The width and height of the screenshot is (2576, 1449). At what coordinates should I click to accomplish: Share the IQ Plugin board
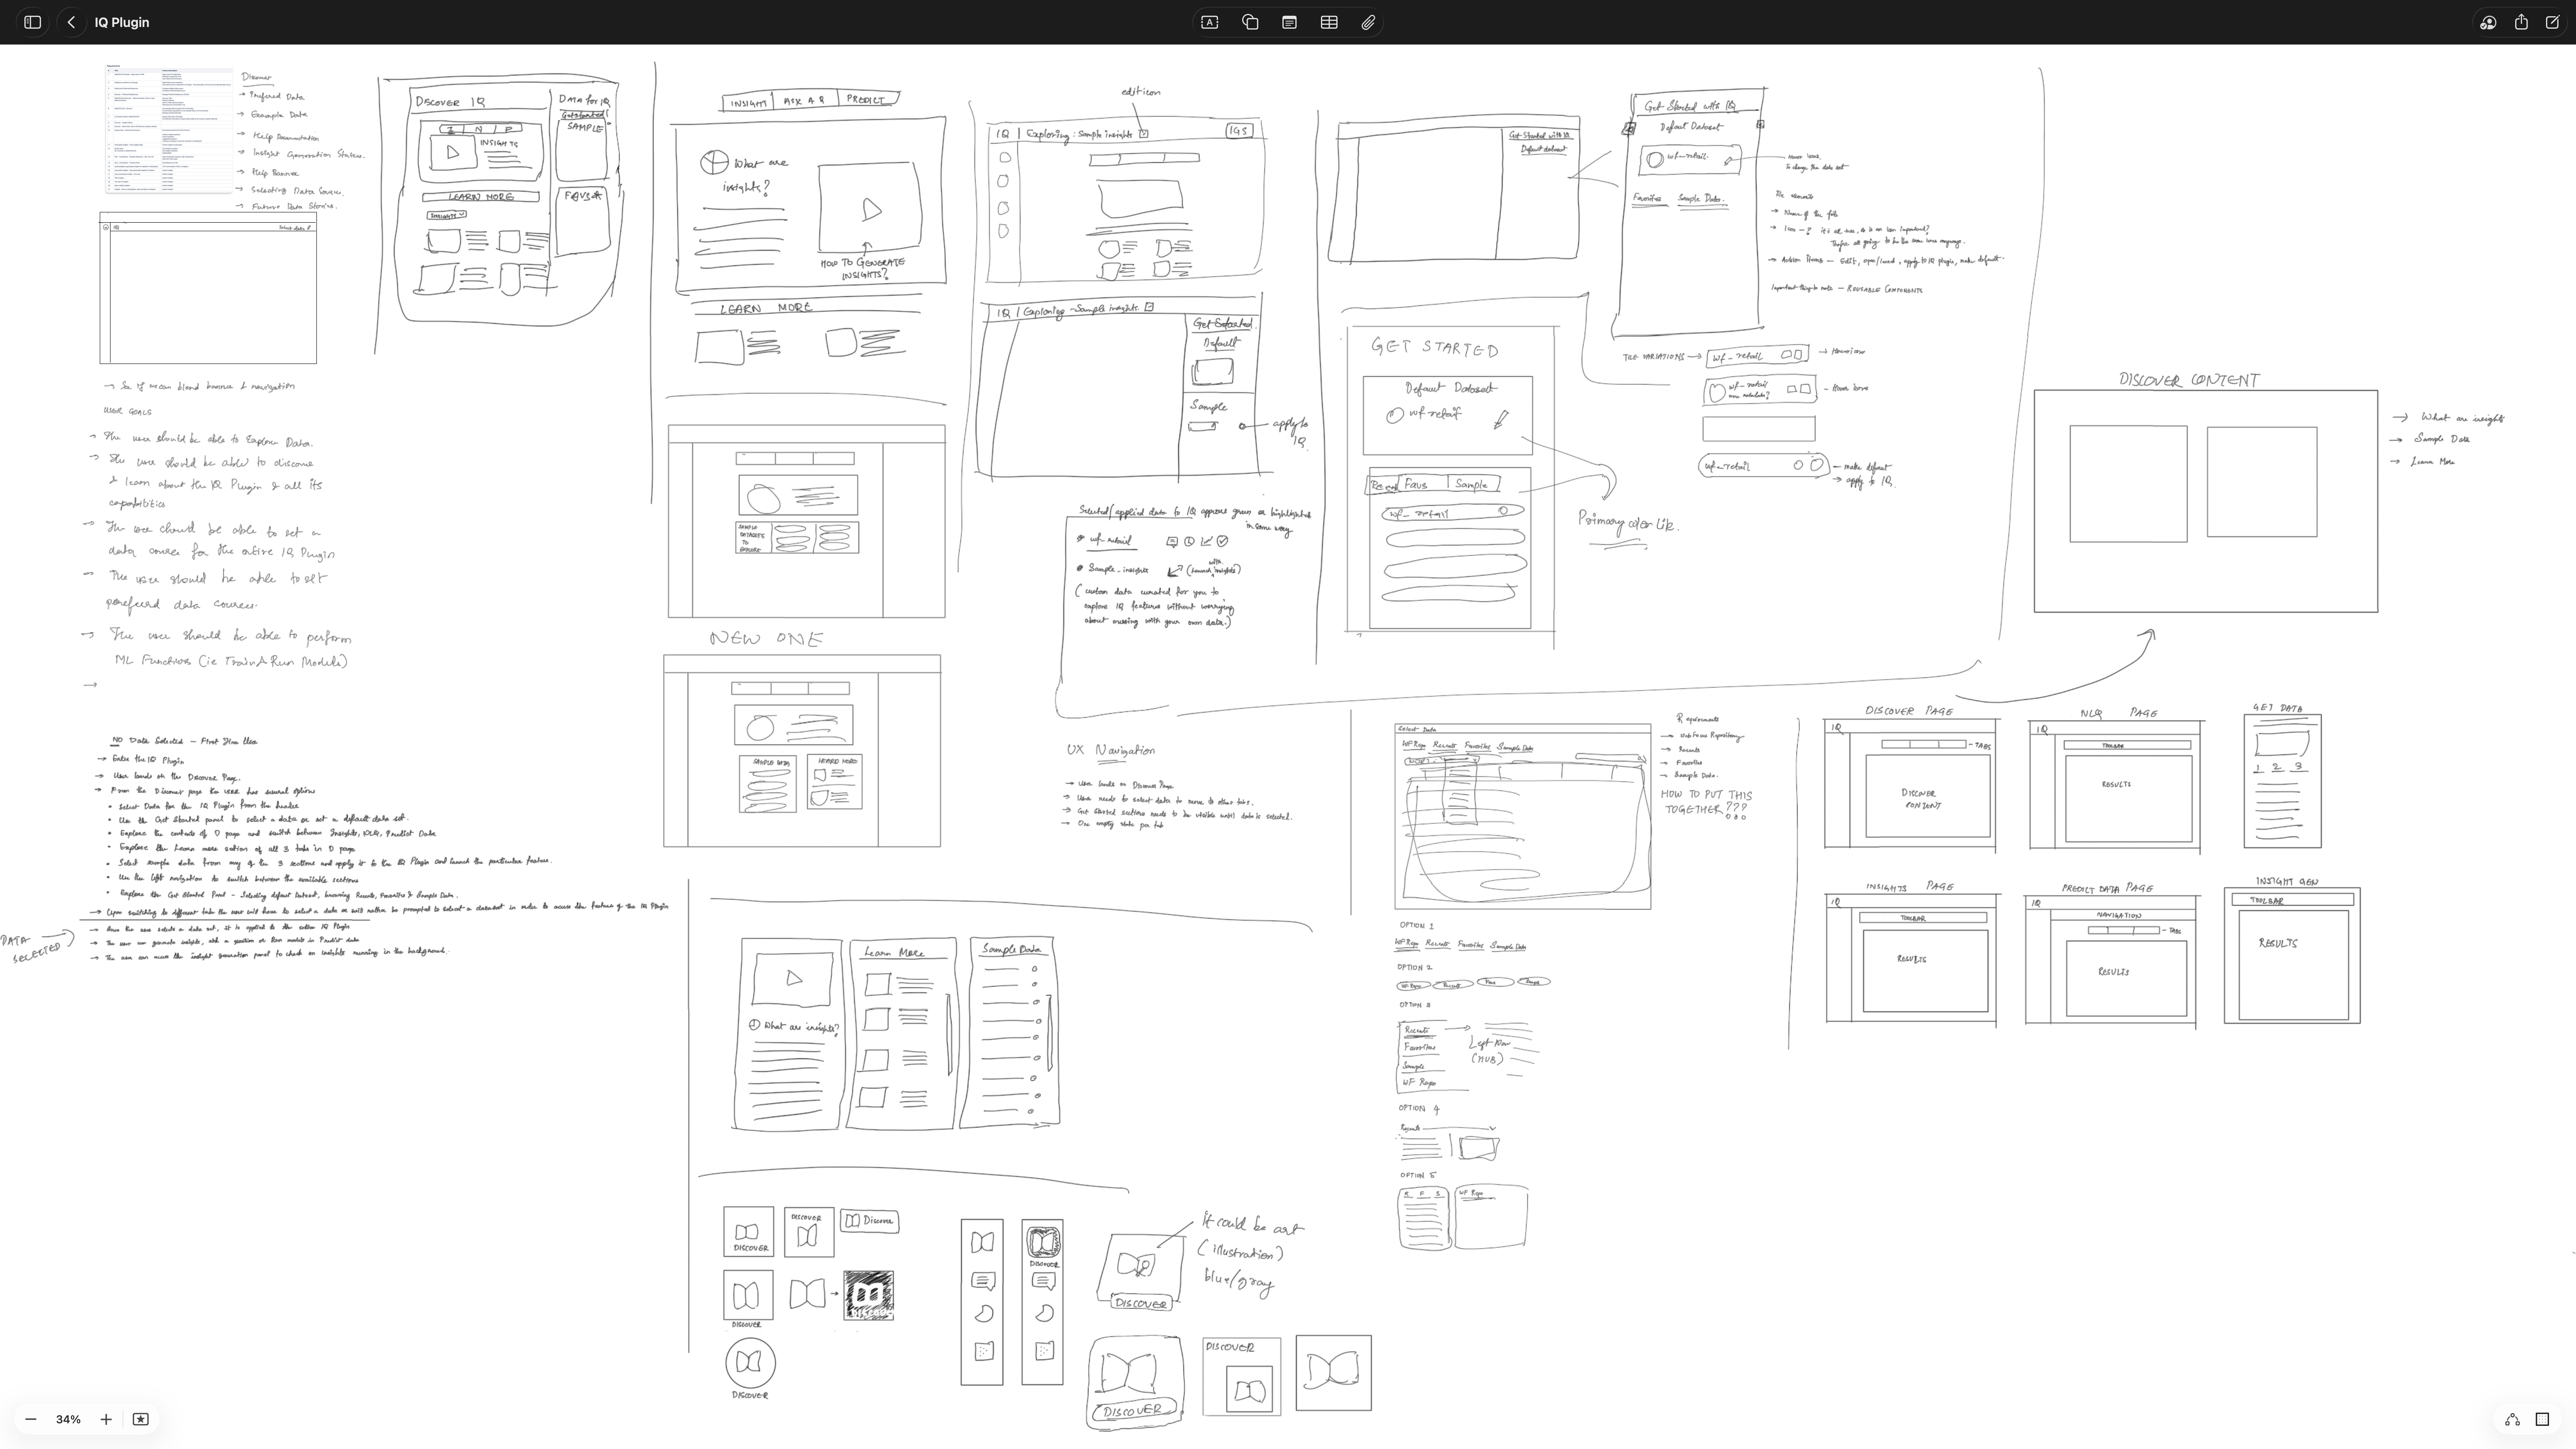click(2521, 21)
